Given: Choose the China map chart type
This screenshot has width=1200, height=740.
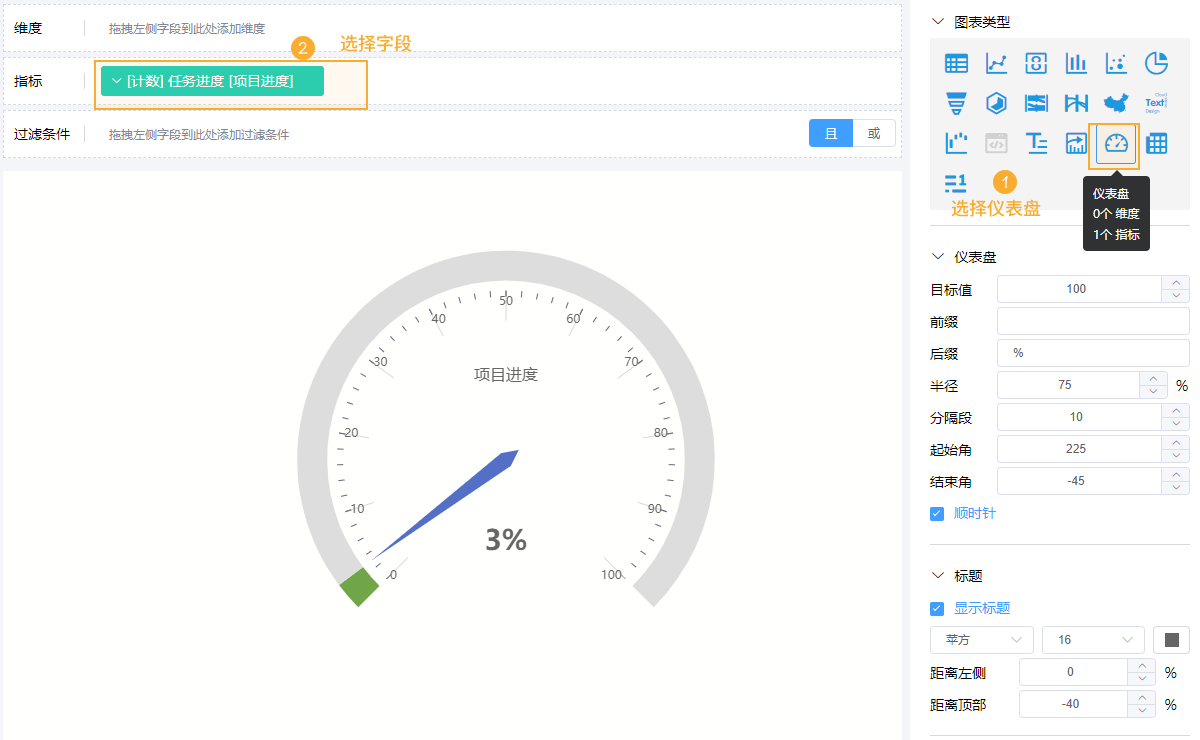Looking at the screenshot, I should (x=1116, y=102).
